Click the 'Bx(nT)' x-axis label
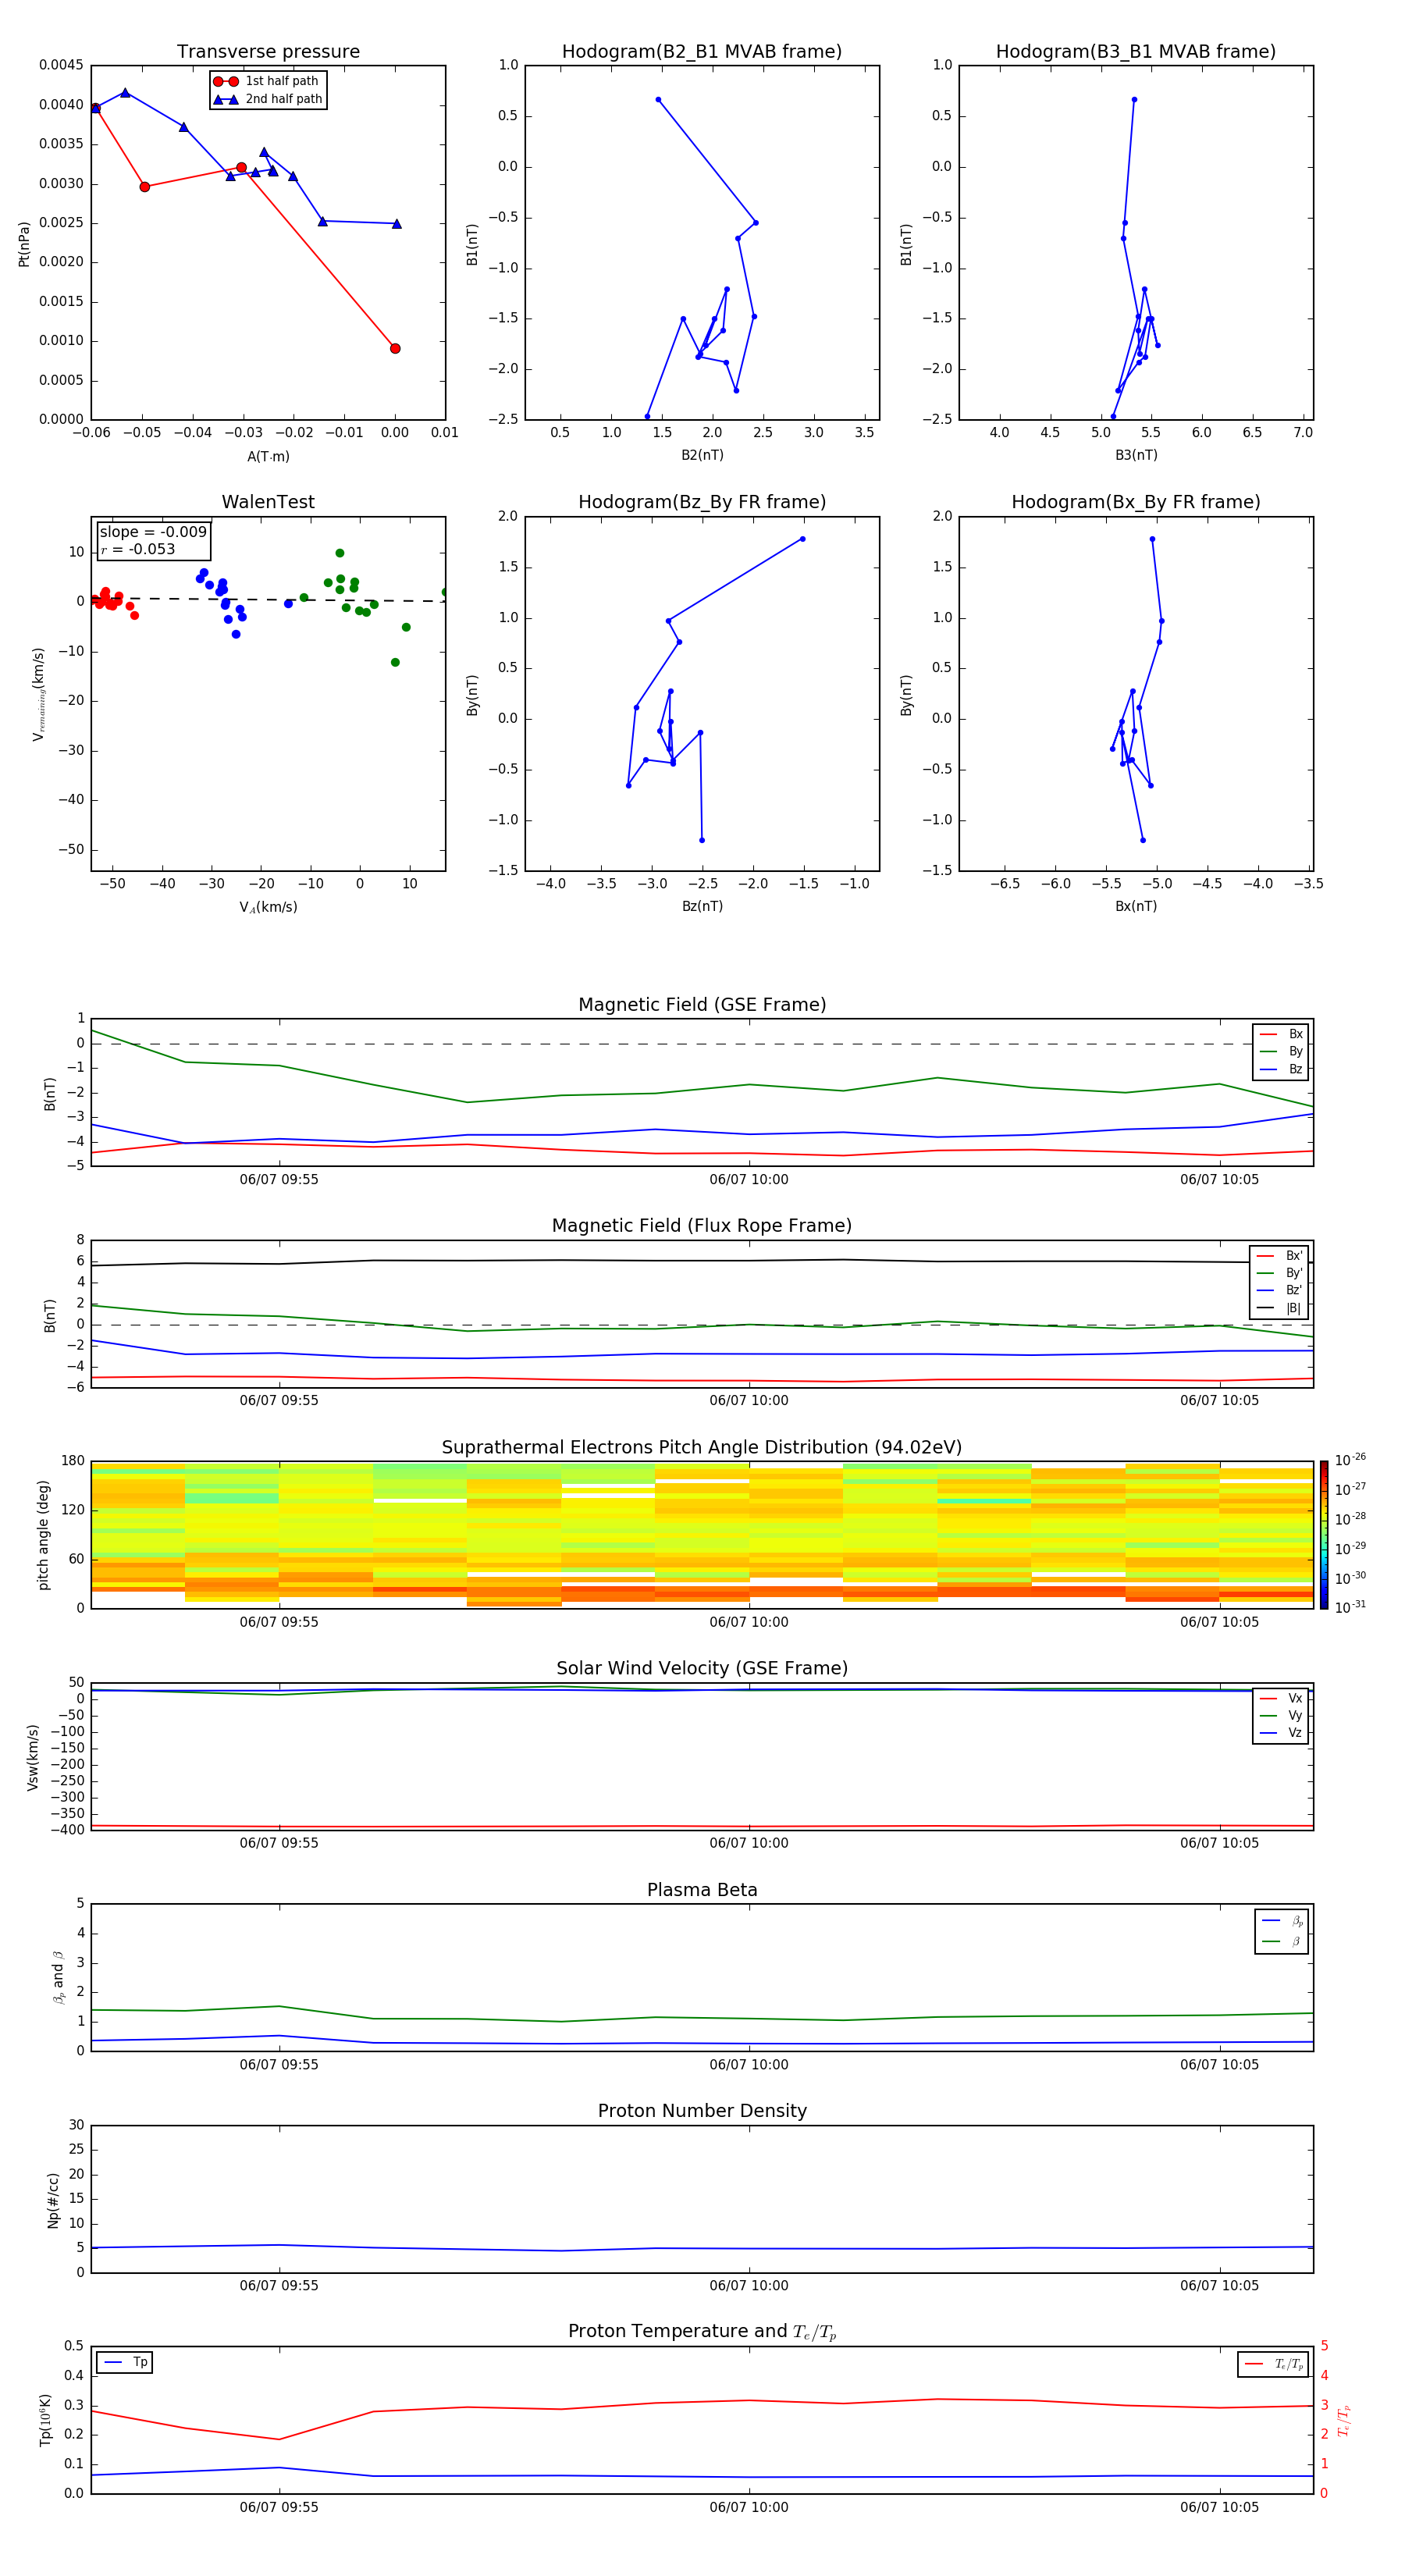 [x=1136, y=906]
